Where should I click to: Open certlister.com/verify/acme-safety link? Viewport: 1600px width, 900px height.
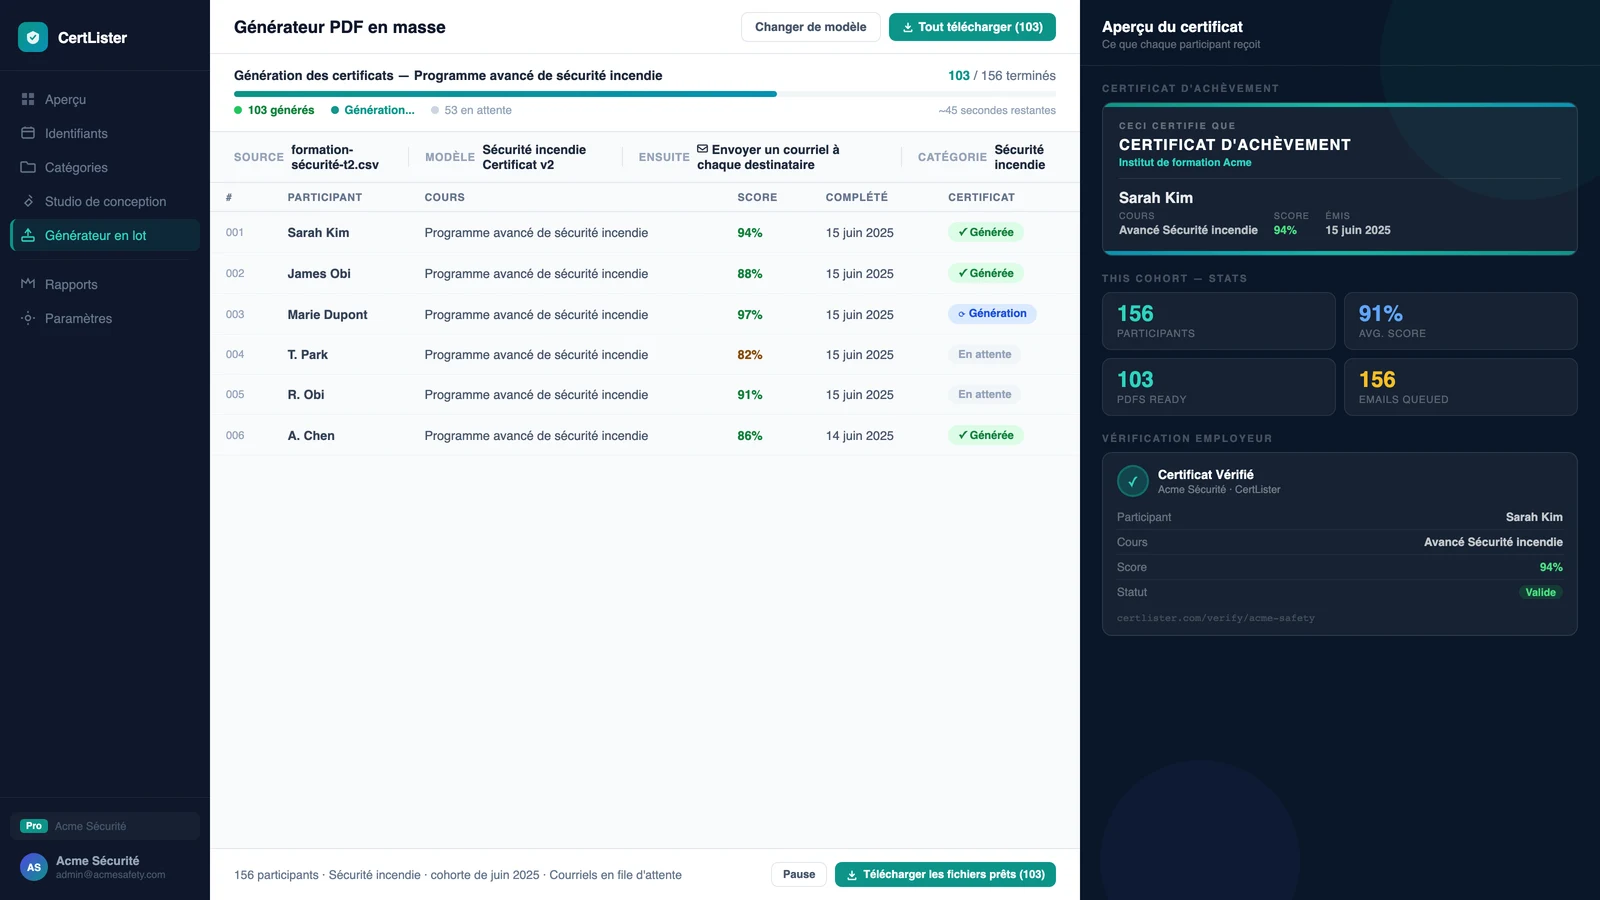(1216, 618)
